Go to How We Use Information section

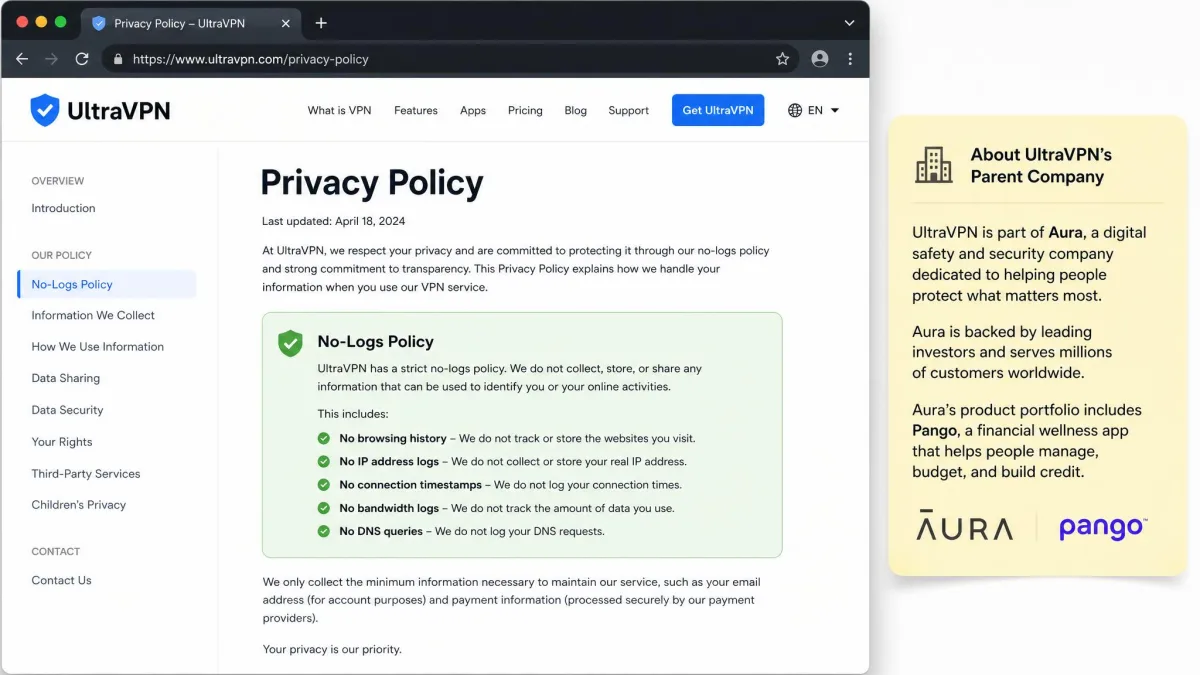coord(97,347)
